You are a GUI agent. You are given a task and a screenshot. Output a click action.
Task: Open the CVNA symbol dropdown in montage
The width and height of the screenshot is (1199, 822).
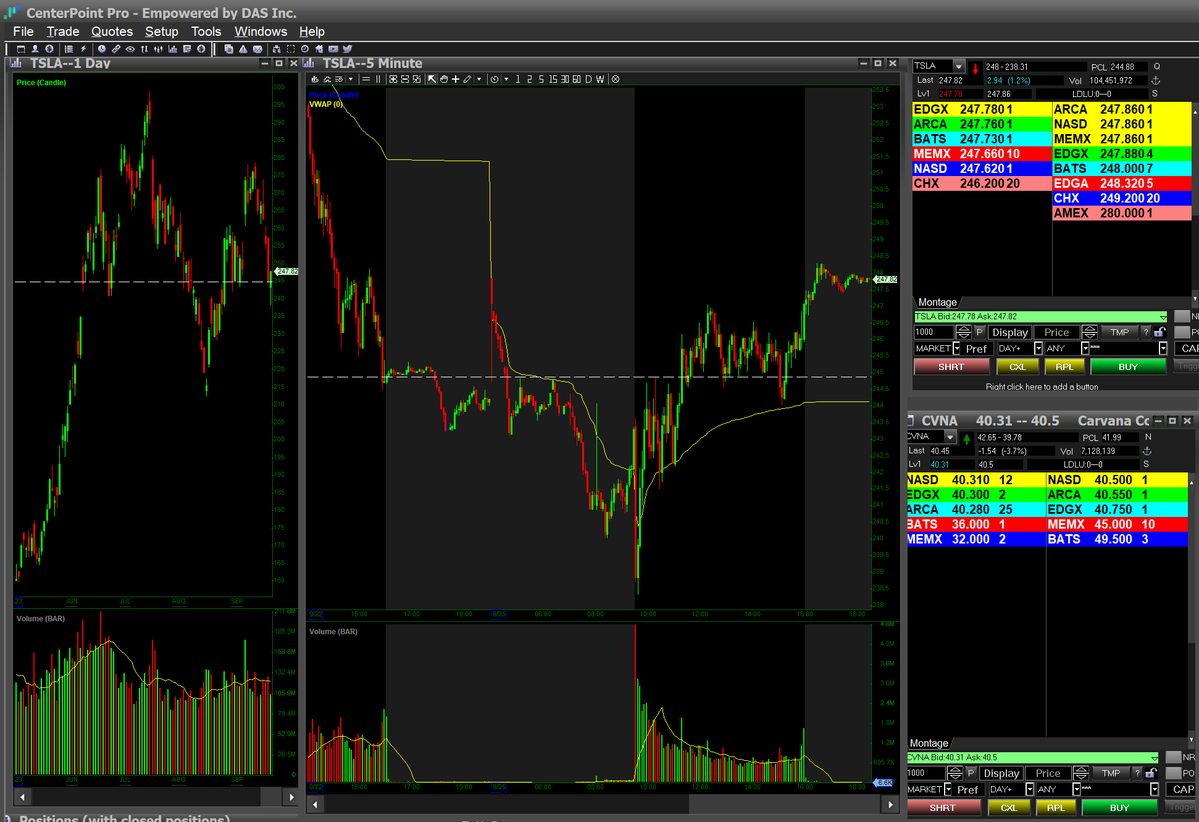tap(950, 437)
